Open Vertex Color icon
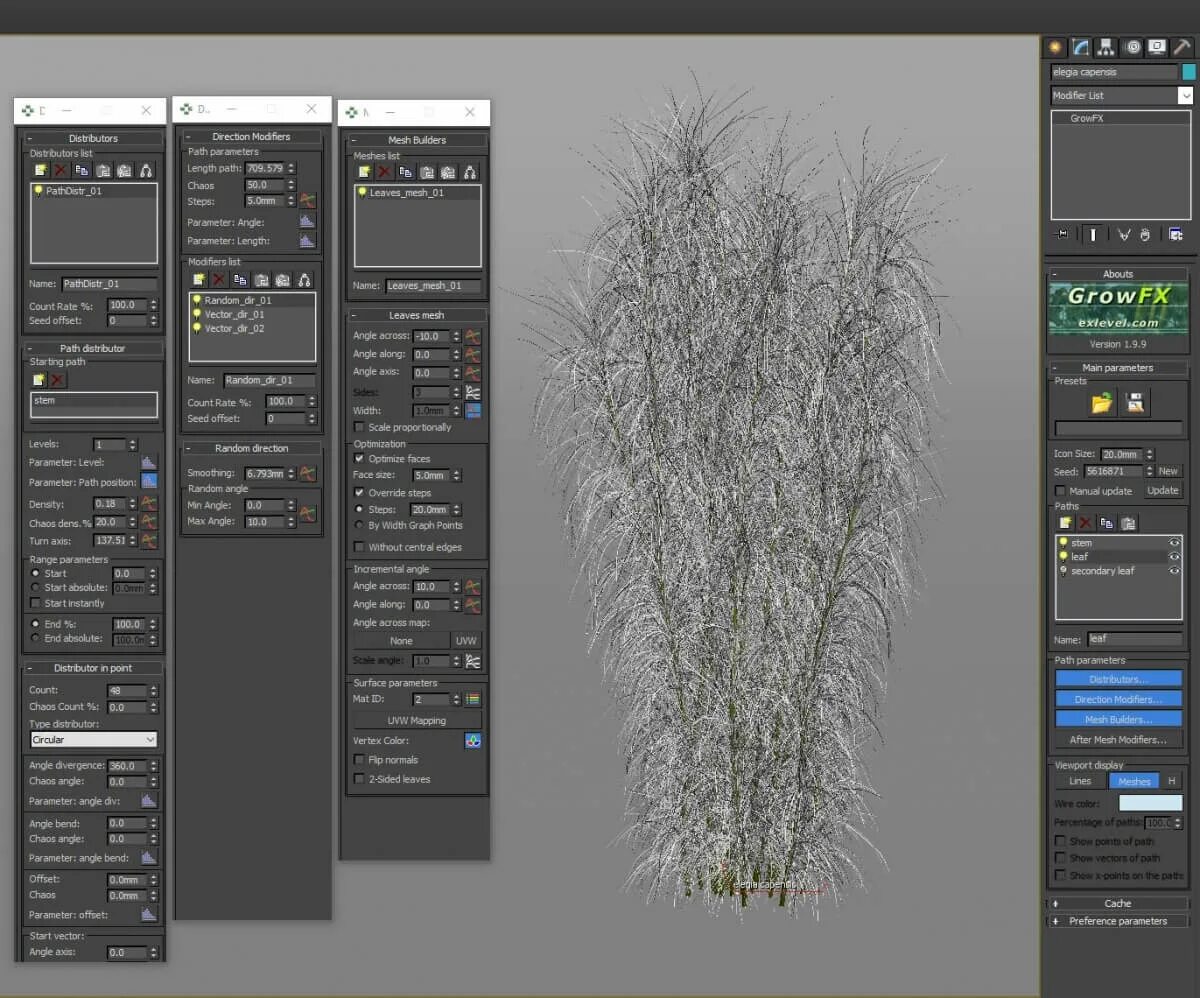Image resolution: width=1200 pixels, height=998 pixels. coord(473,740)
